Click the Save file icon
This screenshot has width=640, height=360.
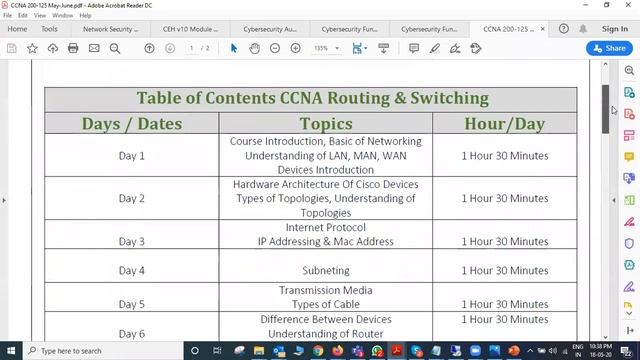coord(12,48)
